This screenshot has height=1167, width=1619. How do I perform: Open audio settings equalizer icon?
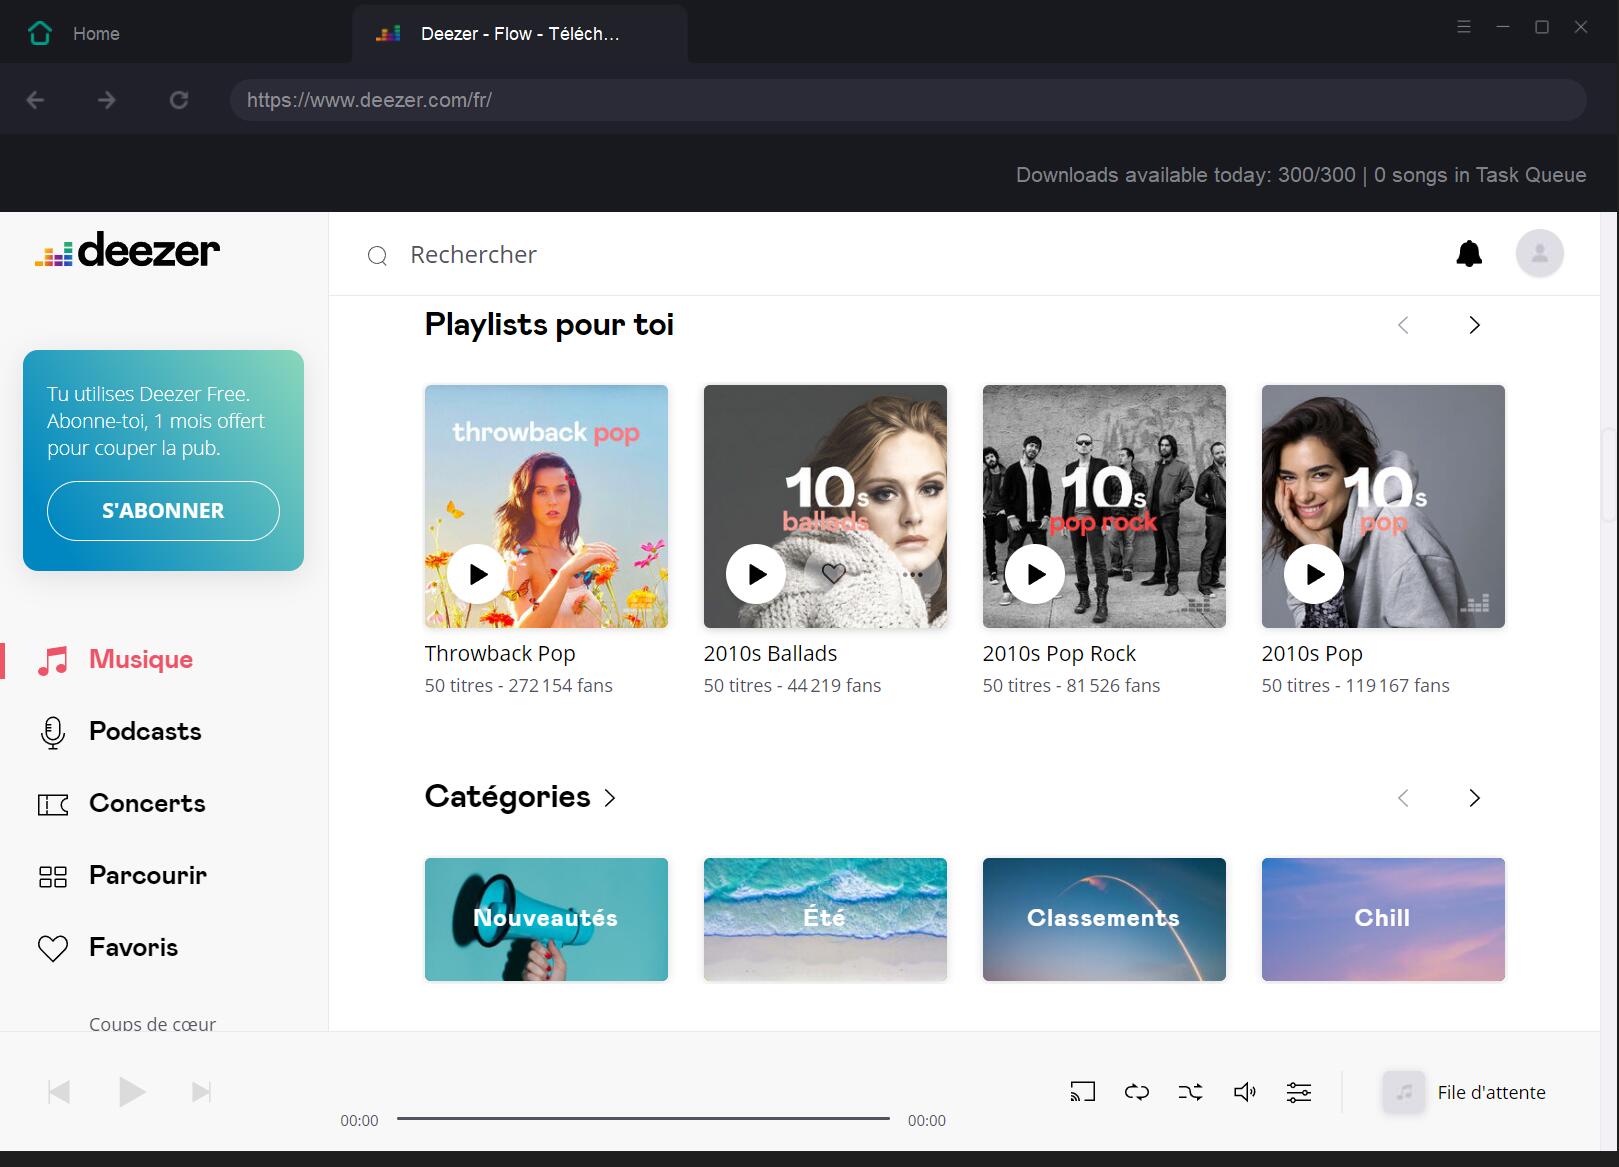(1299, 1092)
